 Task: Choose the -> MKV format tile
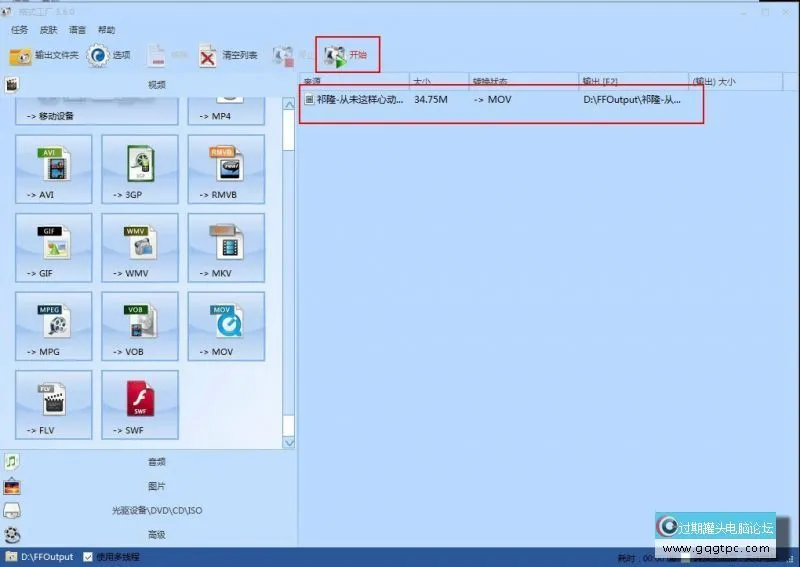[x=226, y=248]
